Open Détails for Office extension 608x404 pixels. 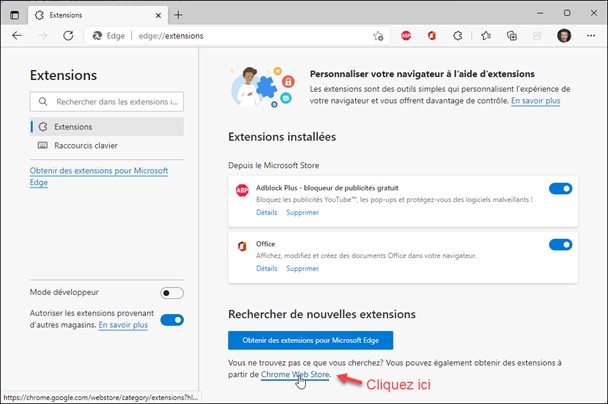tap(266, 268)
